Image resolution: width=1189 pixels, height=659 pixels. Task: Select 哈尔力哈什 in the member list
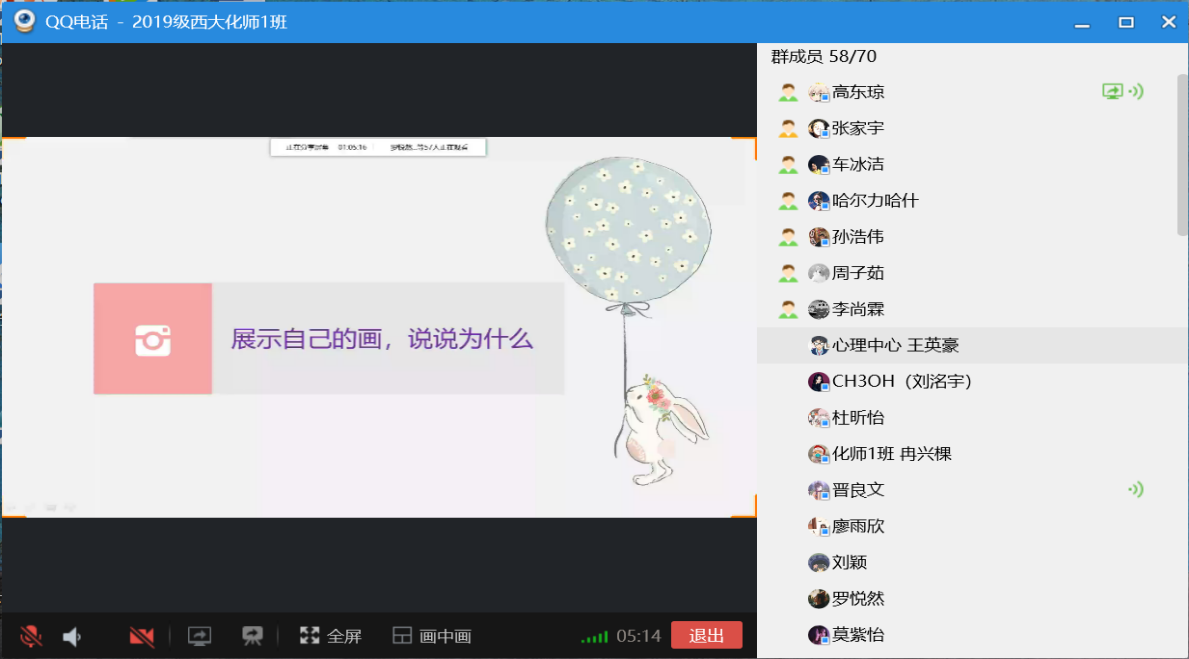[874, 201]
